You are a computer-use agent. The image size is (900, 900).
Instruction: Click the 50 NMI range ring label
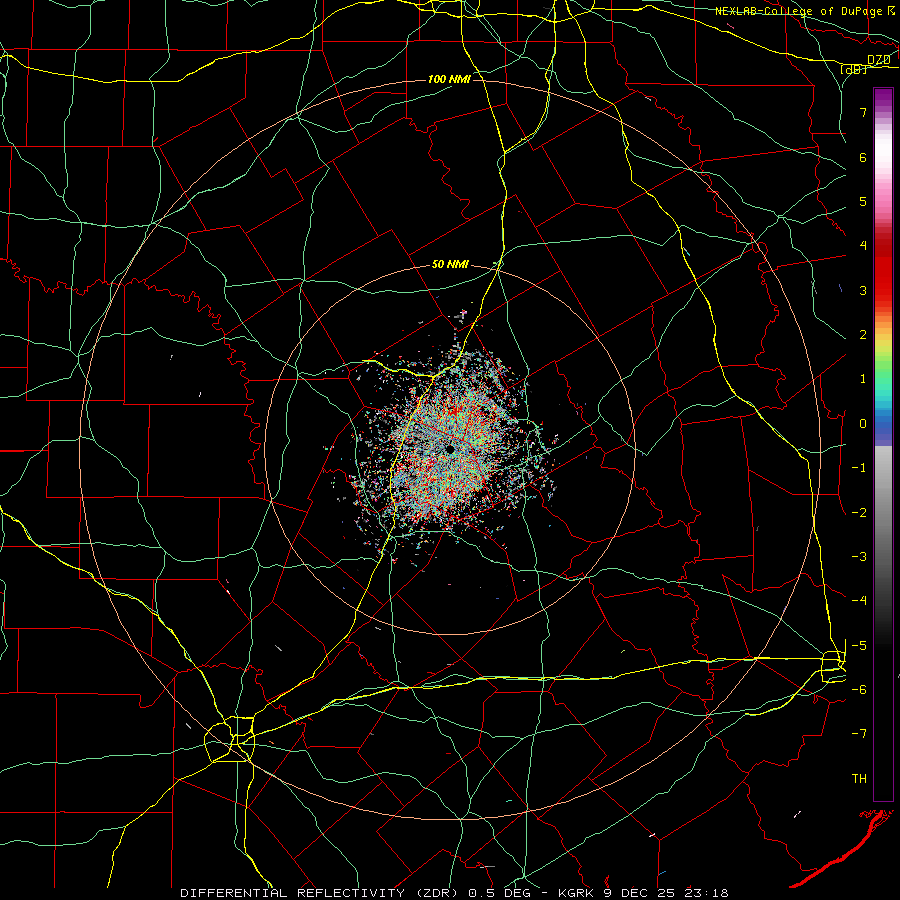pos(450,264)
